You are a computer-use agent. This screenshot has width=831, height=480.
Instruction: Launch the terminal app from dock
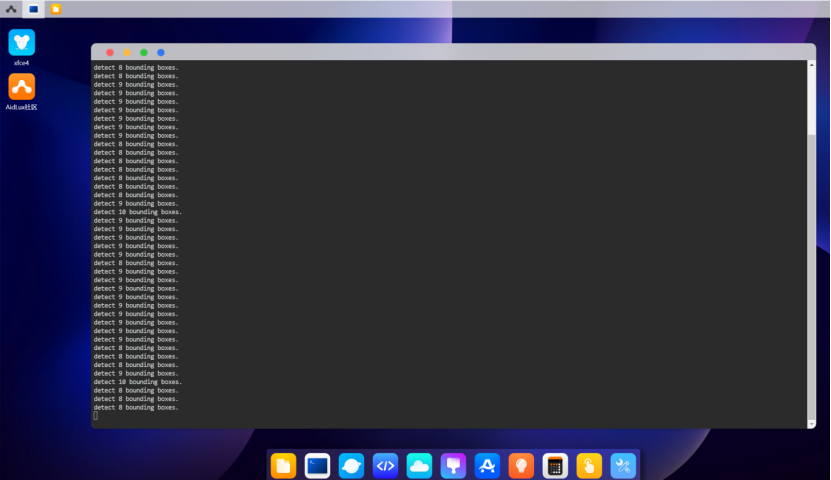pos(317,466)
